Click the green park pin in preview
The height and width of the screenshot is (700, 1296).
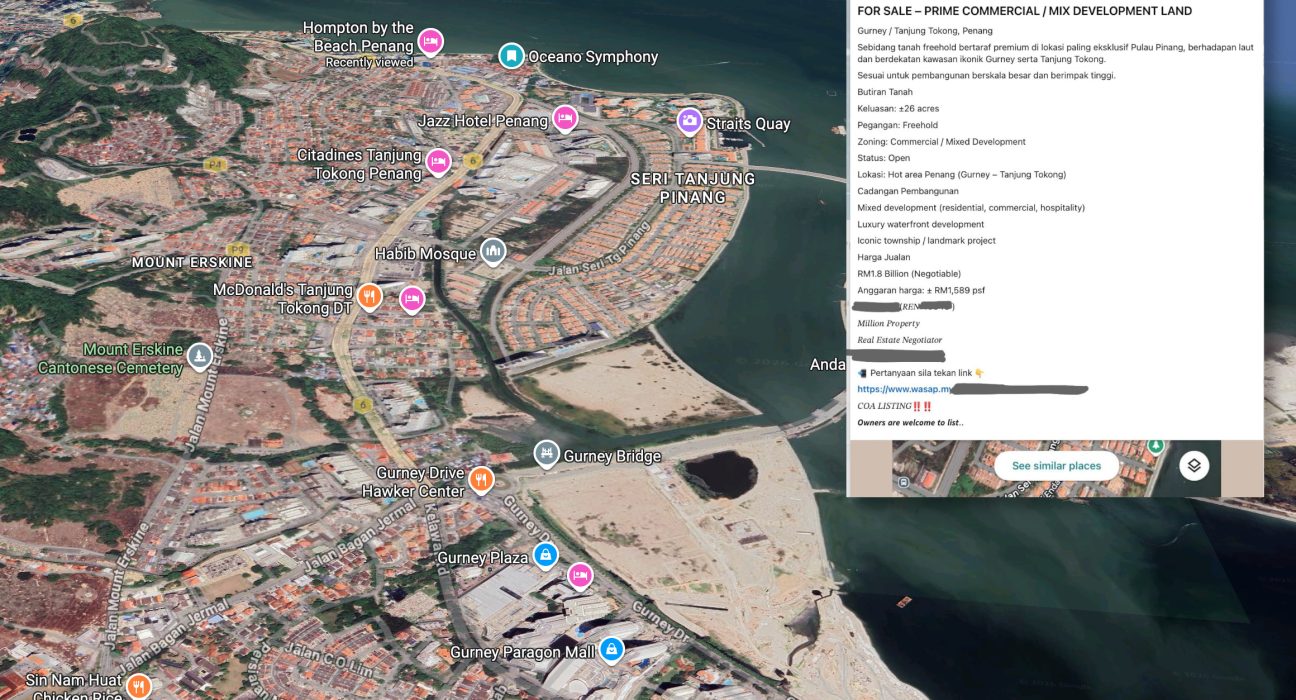click(1155, 445)
